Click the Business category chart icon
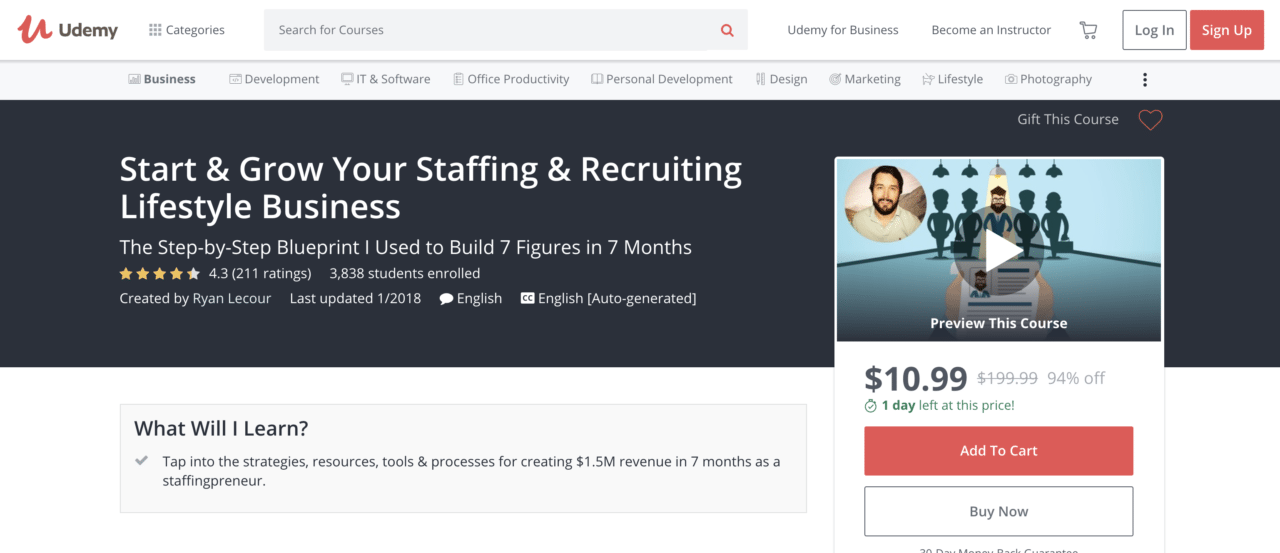 (x=134, y=79)
